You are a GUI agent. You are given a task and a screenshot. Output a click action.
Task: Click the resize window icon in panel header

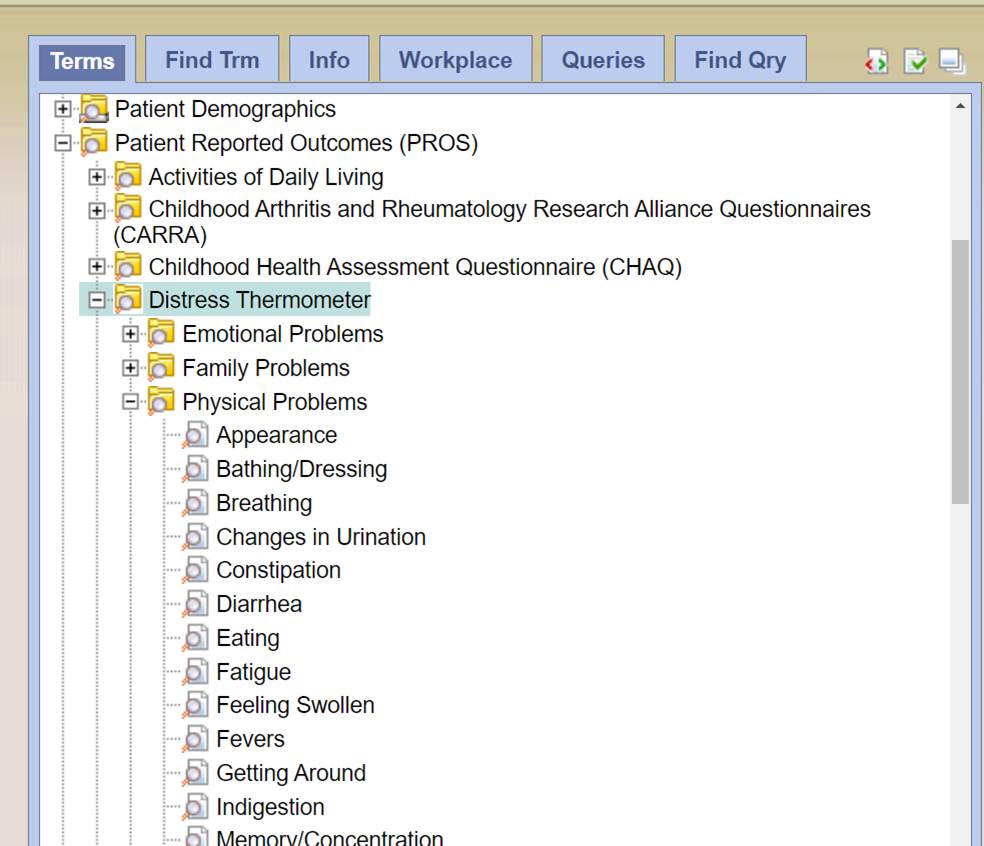[x=951, y=62]
